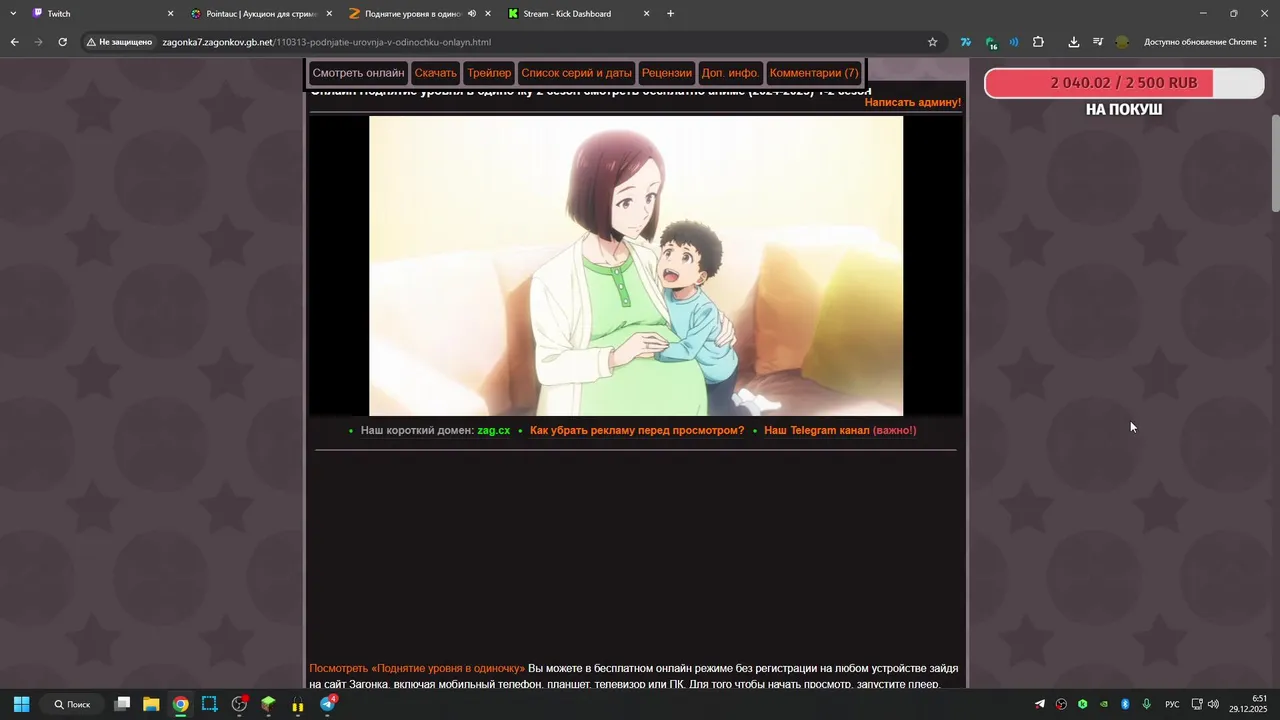Open the 'Список серий и даты' tab

coord(577,73)
